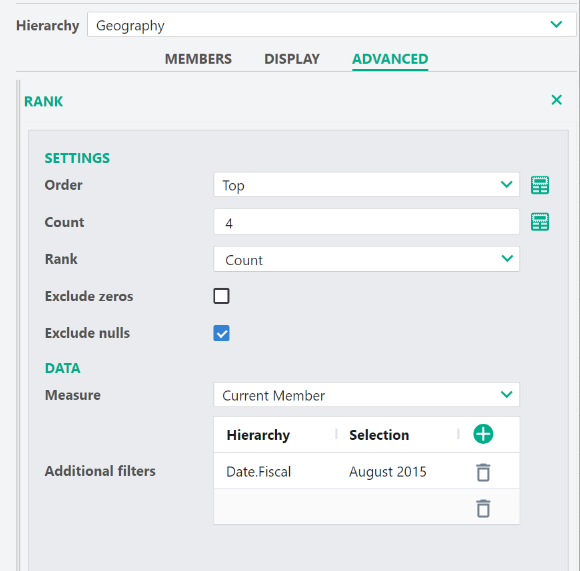Click the table icon beside Count field
This screenshot has width=580, height=571.
540,222
